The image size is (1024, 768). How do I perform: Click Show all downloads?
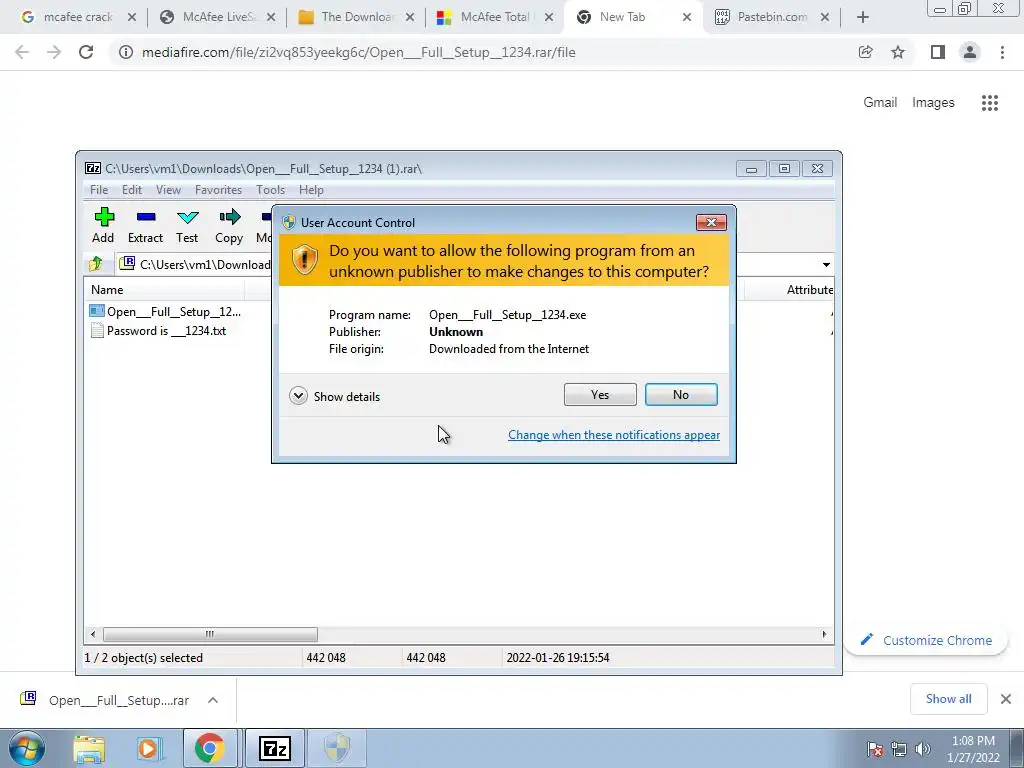point(949,699)
